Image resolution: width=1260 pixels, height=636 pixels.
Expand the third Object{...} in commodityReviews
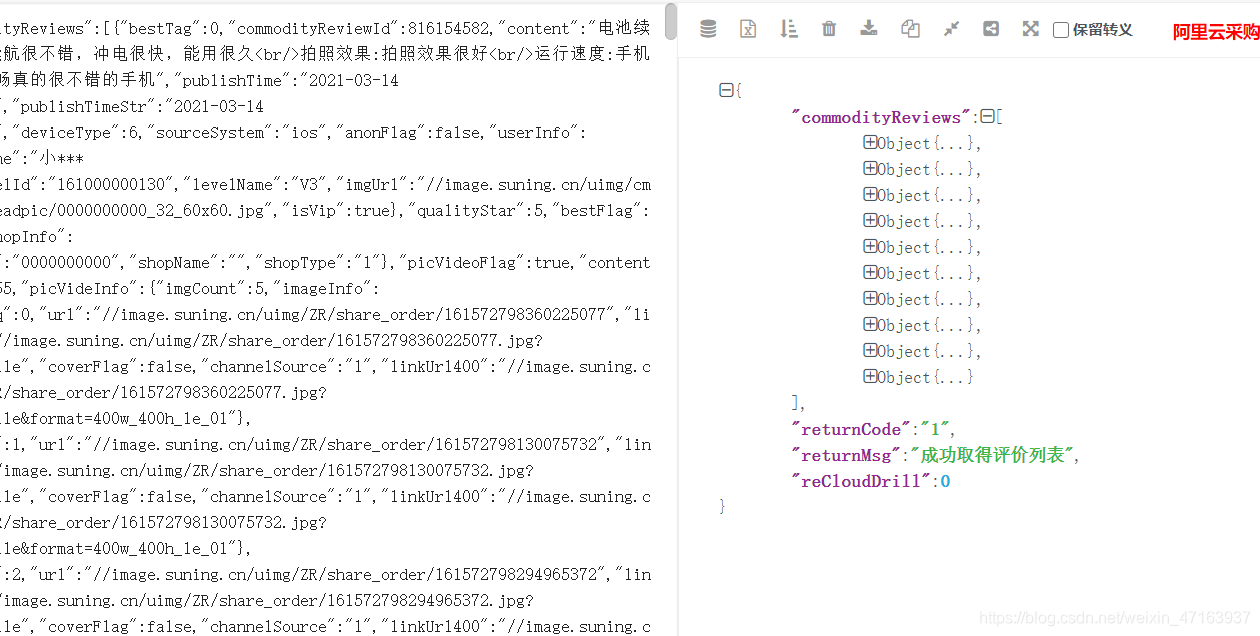[x=870, y=195]
